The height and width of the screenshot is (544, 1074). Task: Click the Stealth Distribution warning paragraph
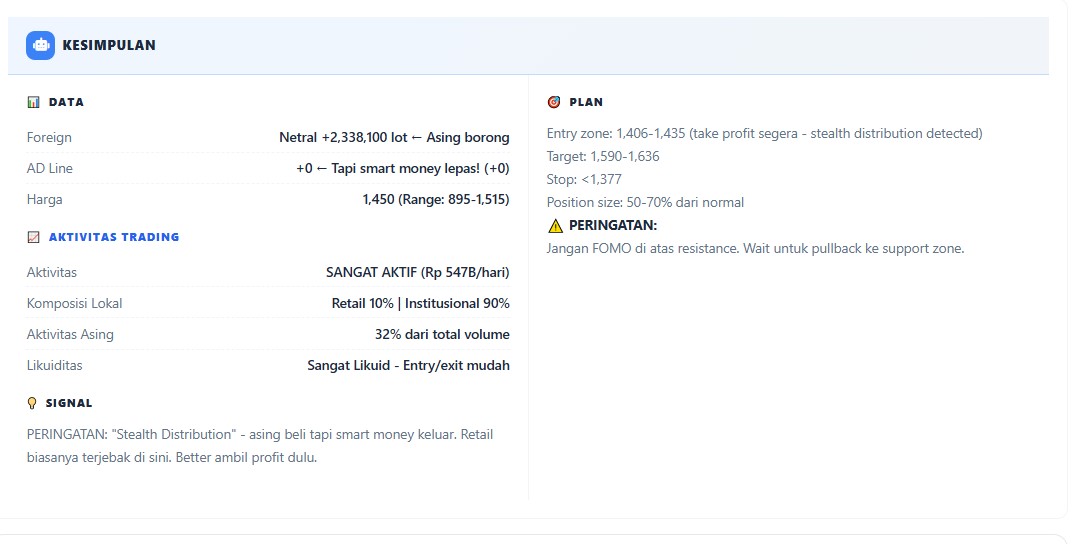(x=260, y=446)
